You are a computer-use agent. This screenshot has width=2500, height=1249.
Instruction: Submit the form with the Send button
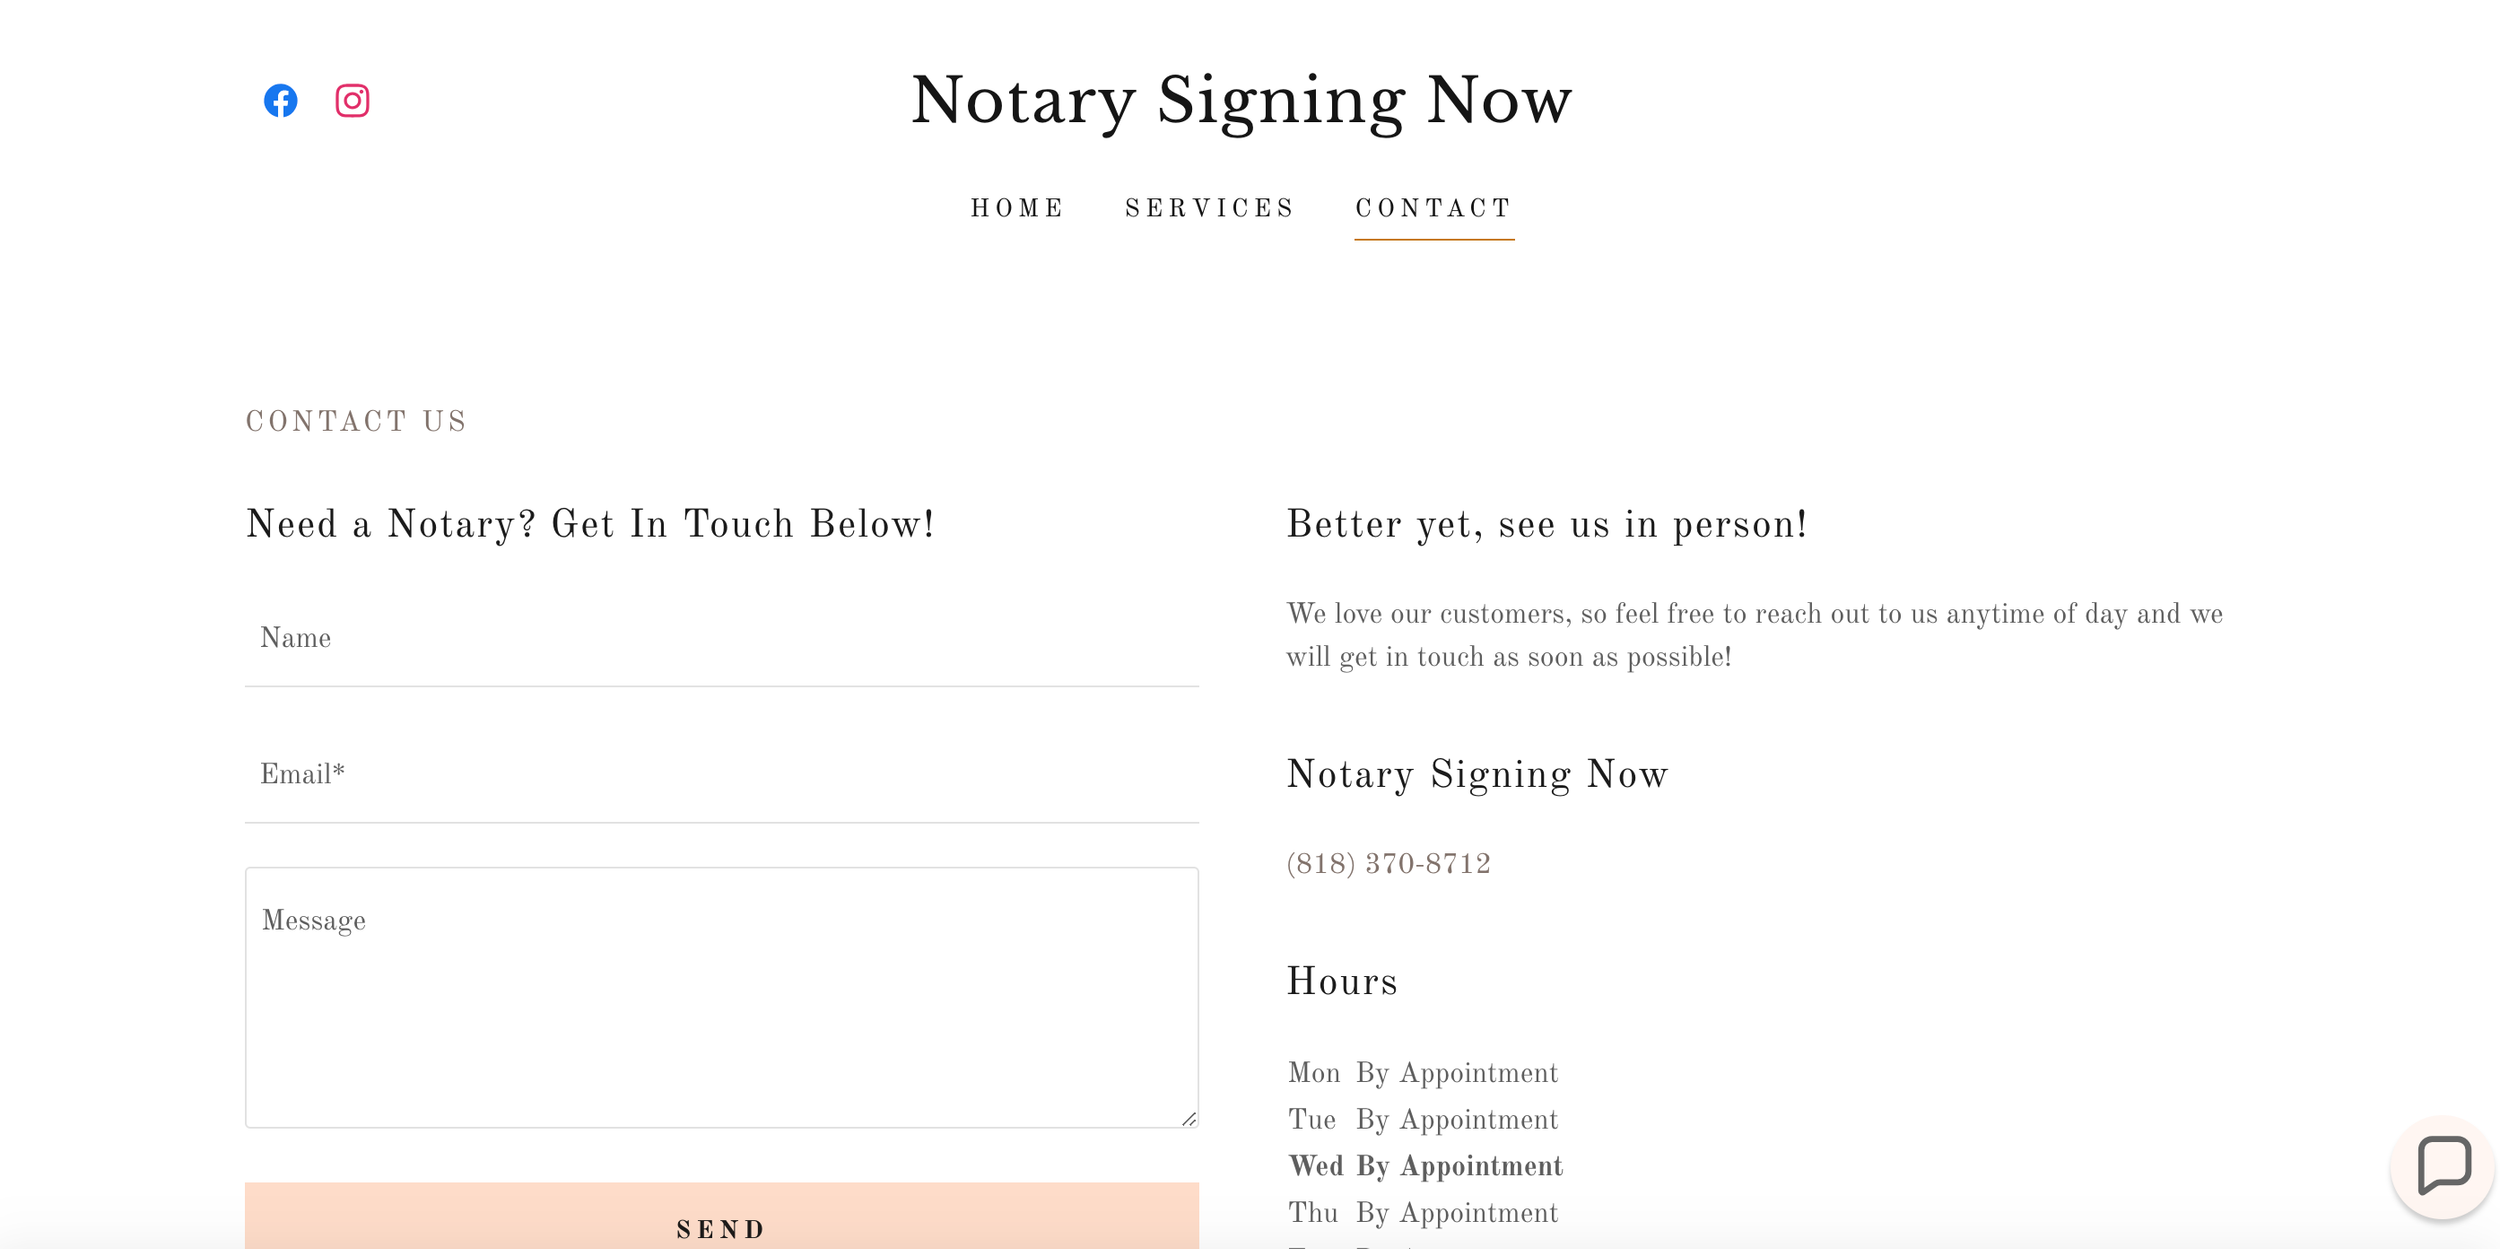[722, 1216]
